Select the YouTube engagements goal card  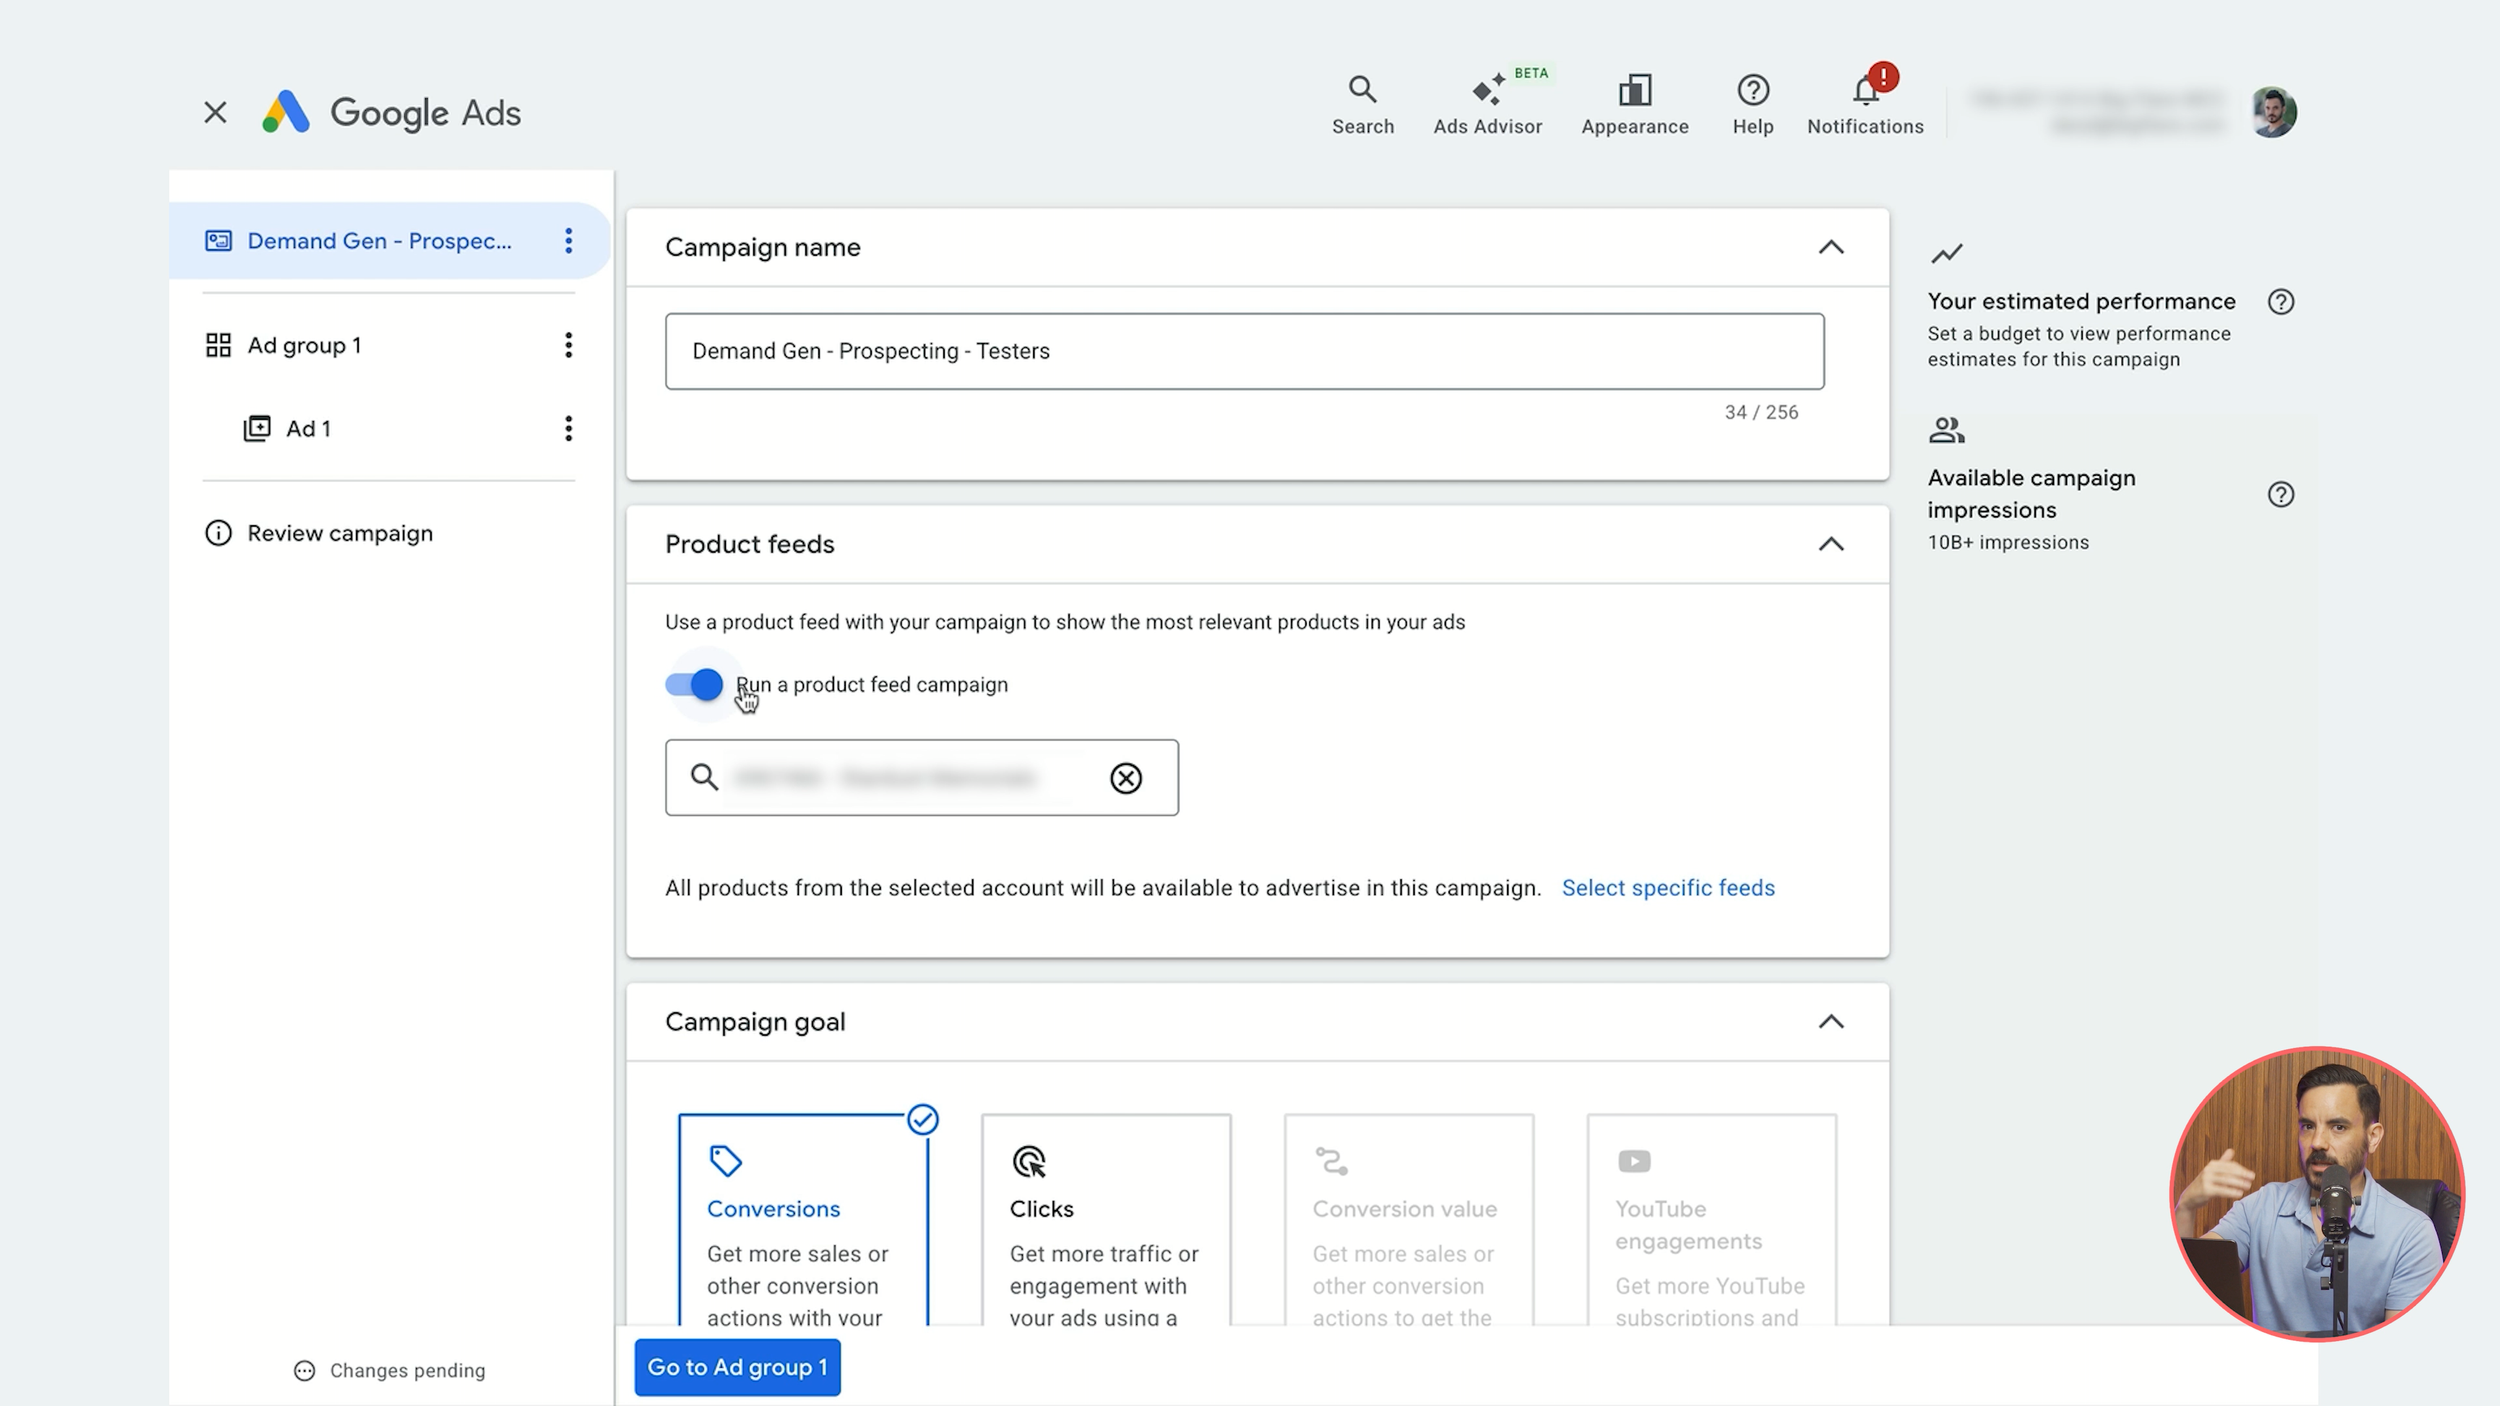click(1711, 1222)
